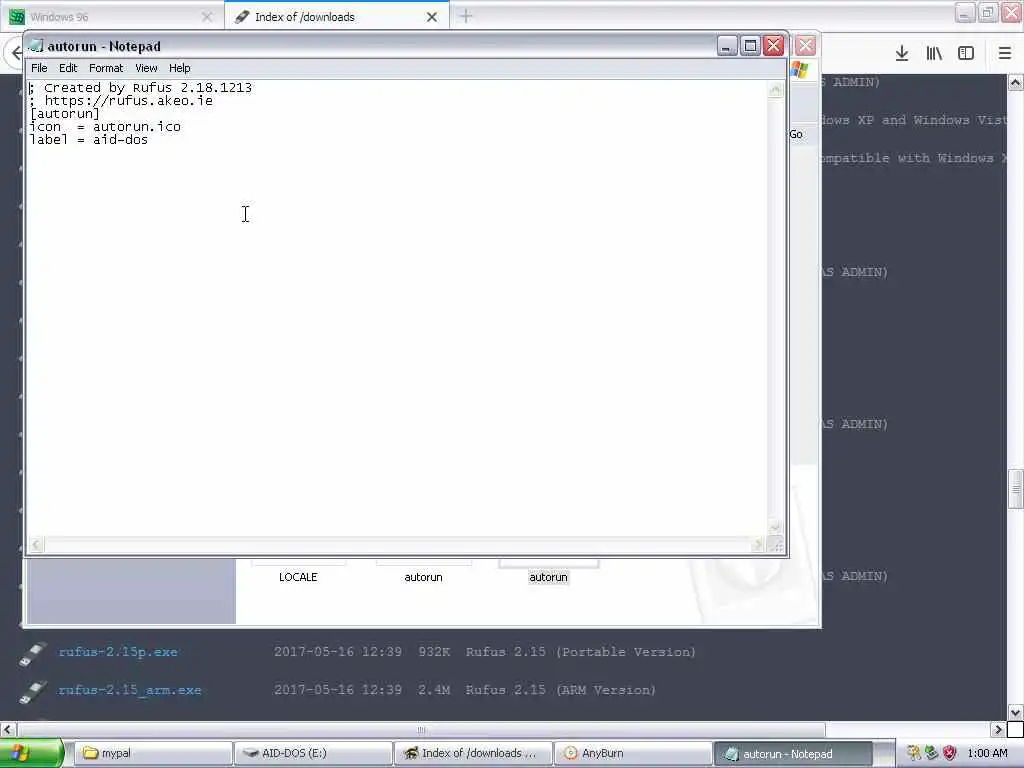Screen dimensions: 1024x768
Task: Open the Windows Start button
Action: [31, 753]
